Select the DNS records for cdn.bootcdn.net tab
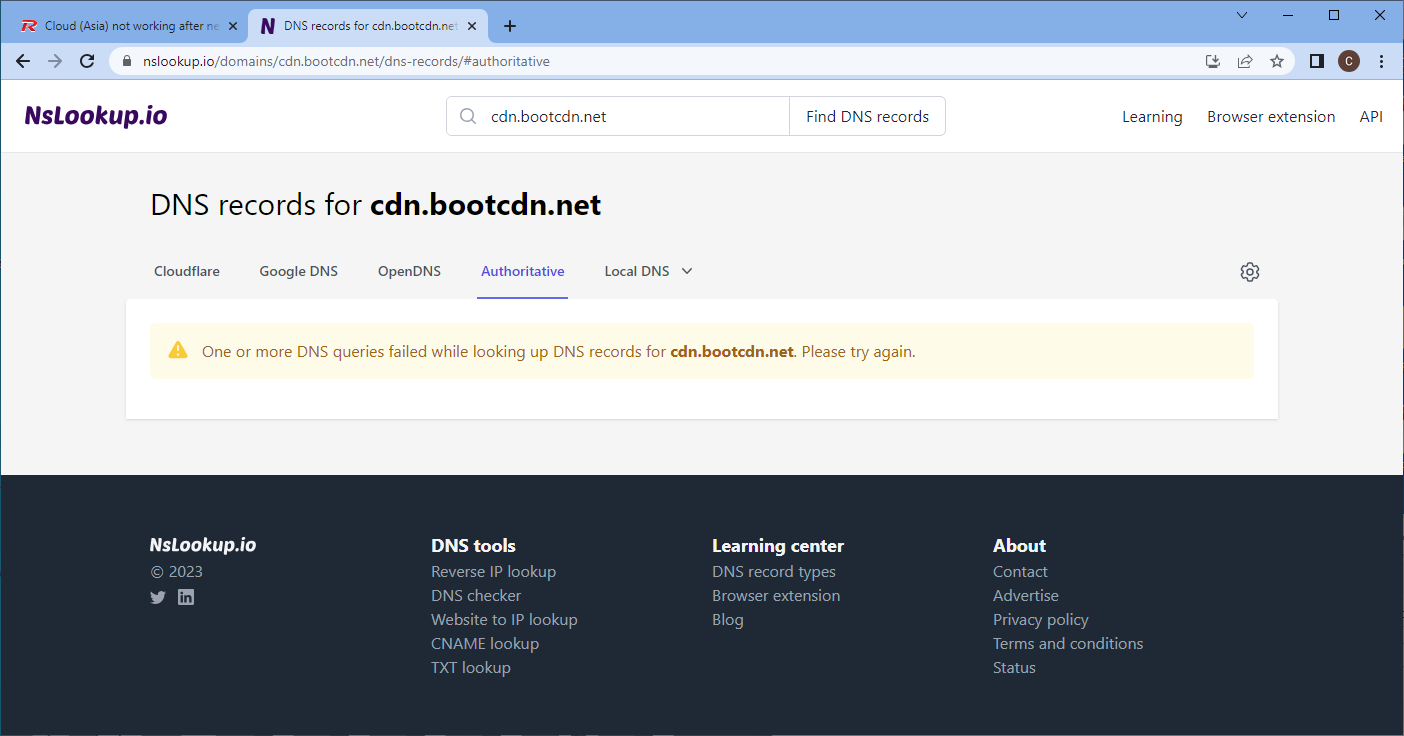The width and height of the screenshot is (1404, 736). (x=367, y=26)
